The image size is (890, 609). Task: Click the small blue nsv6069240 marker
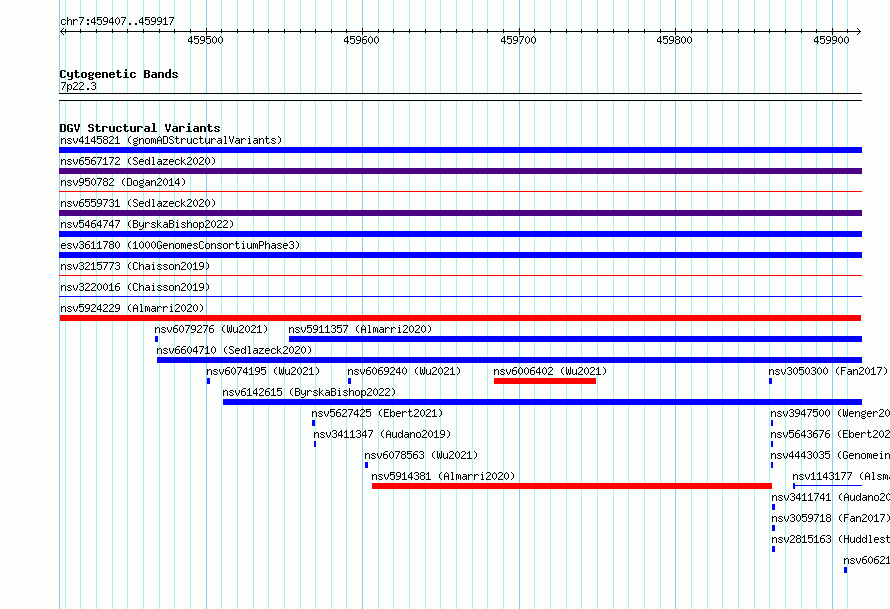[349, 381]
